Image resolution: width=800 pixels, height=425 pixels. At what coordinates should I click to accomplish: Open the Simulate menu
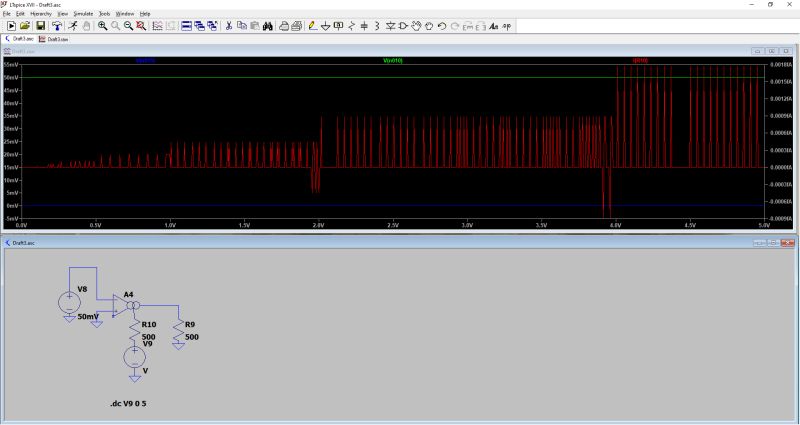click(x=83, y=14)
